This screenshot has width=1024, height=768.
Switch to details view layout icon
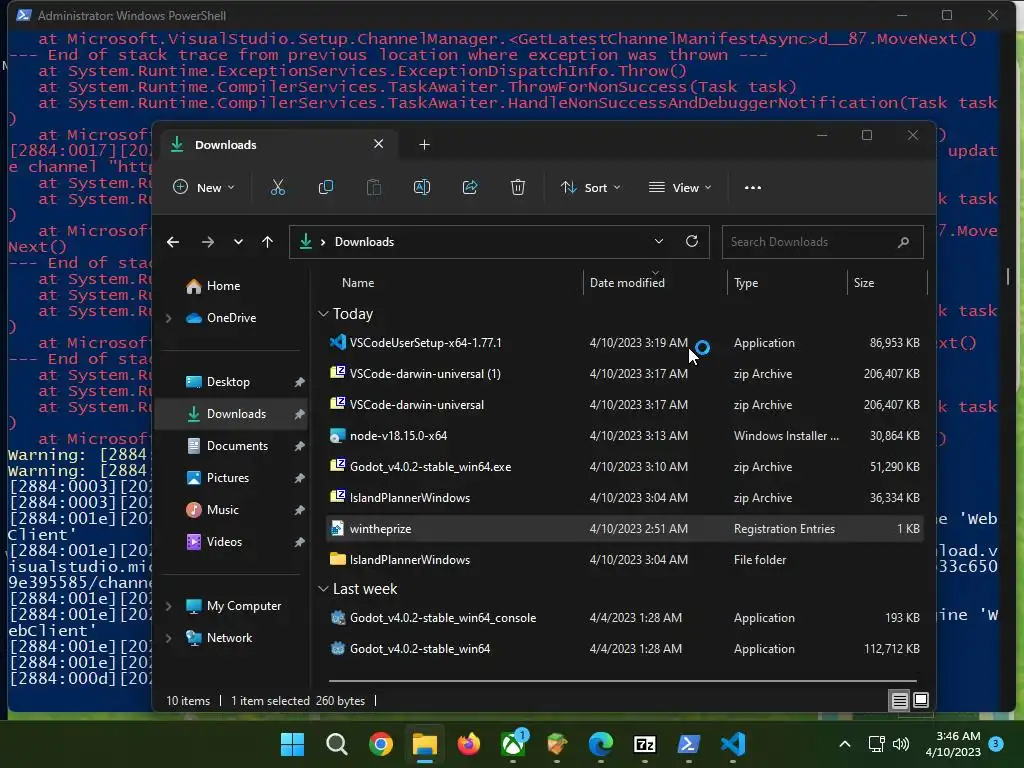pos(899,701)
